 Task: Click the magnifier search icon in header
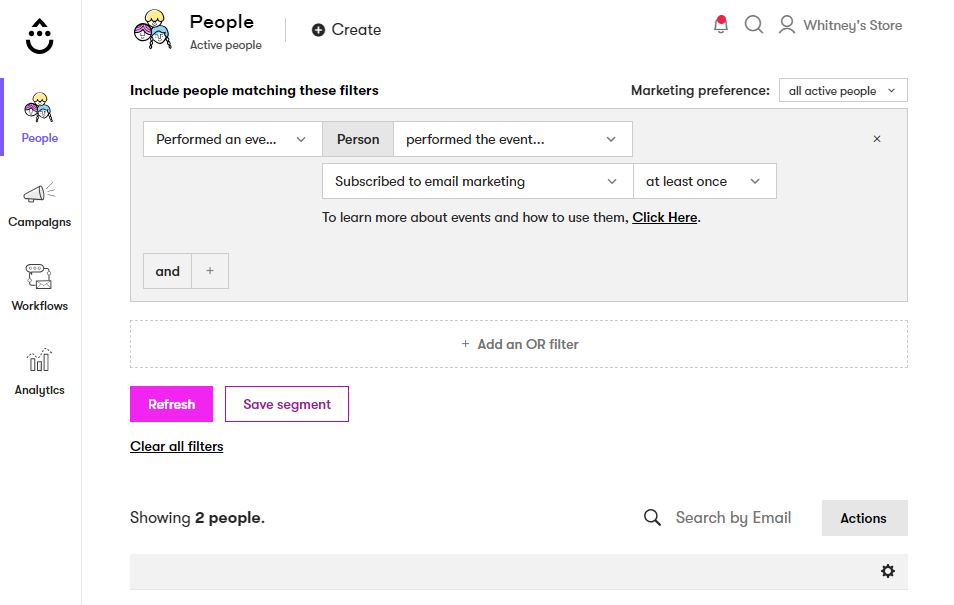point(754,25)
